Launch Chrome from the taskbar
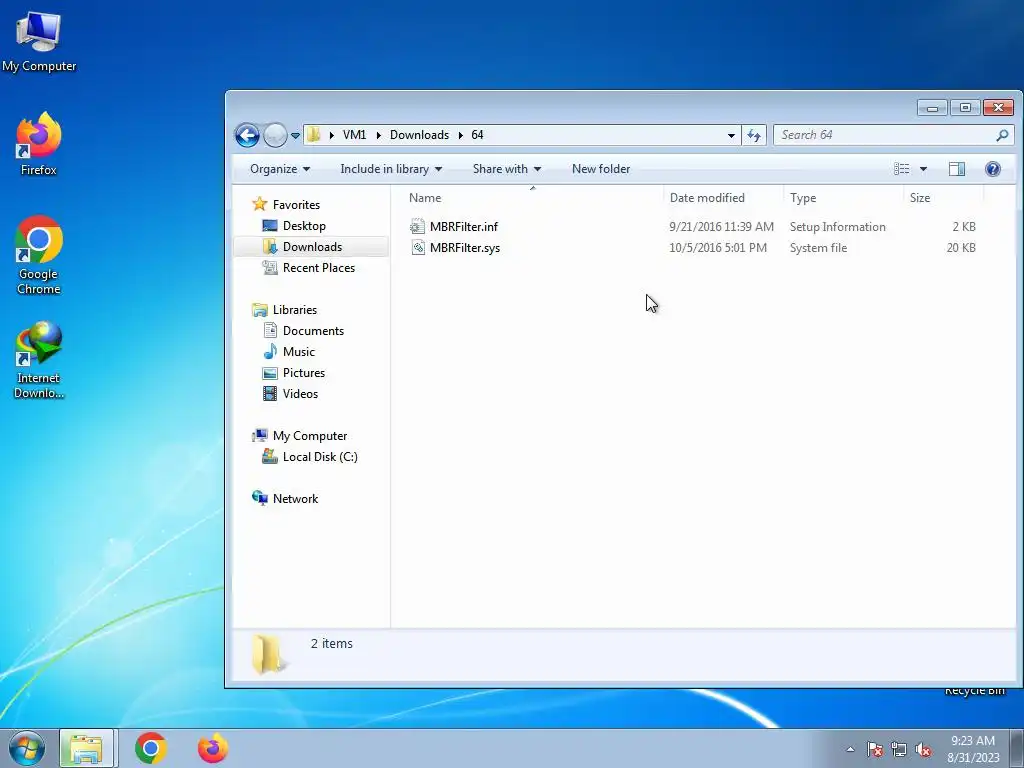 151,748
